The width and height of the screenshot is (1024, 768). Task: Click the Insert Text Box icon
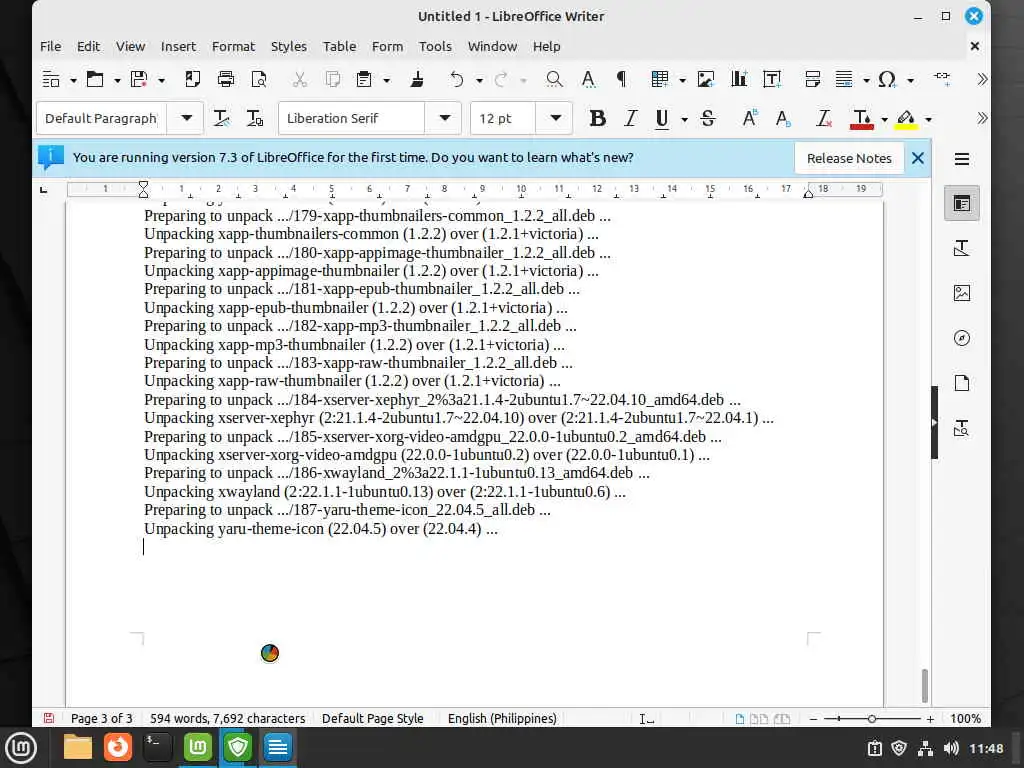tap(773, 80)
